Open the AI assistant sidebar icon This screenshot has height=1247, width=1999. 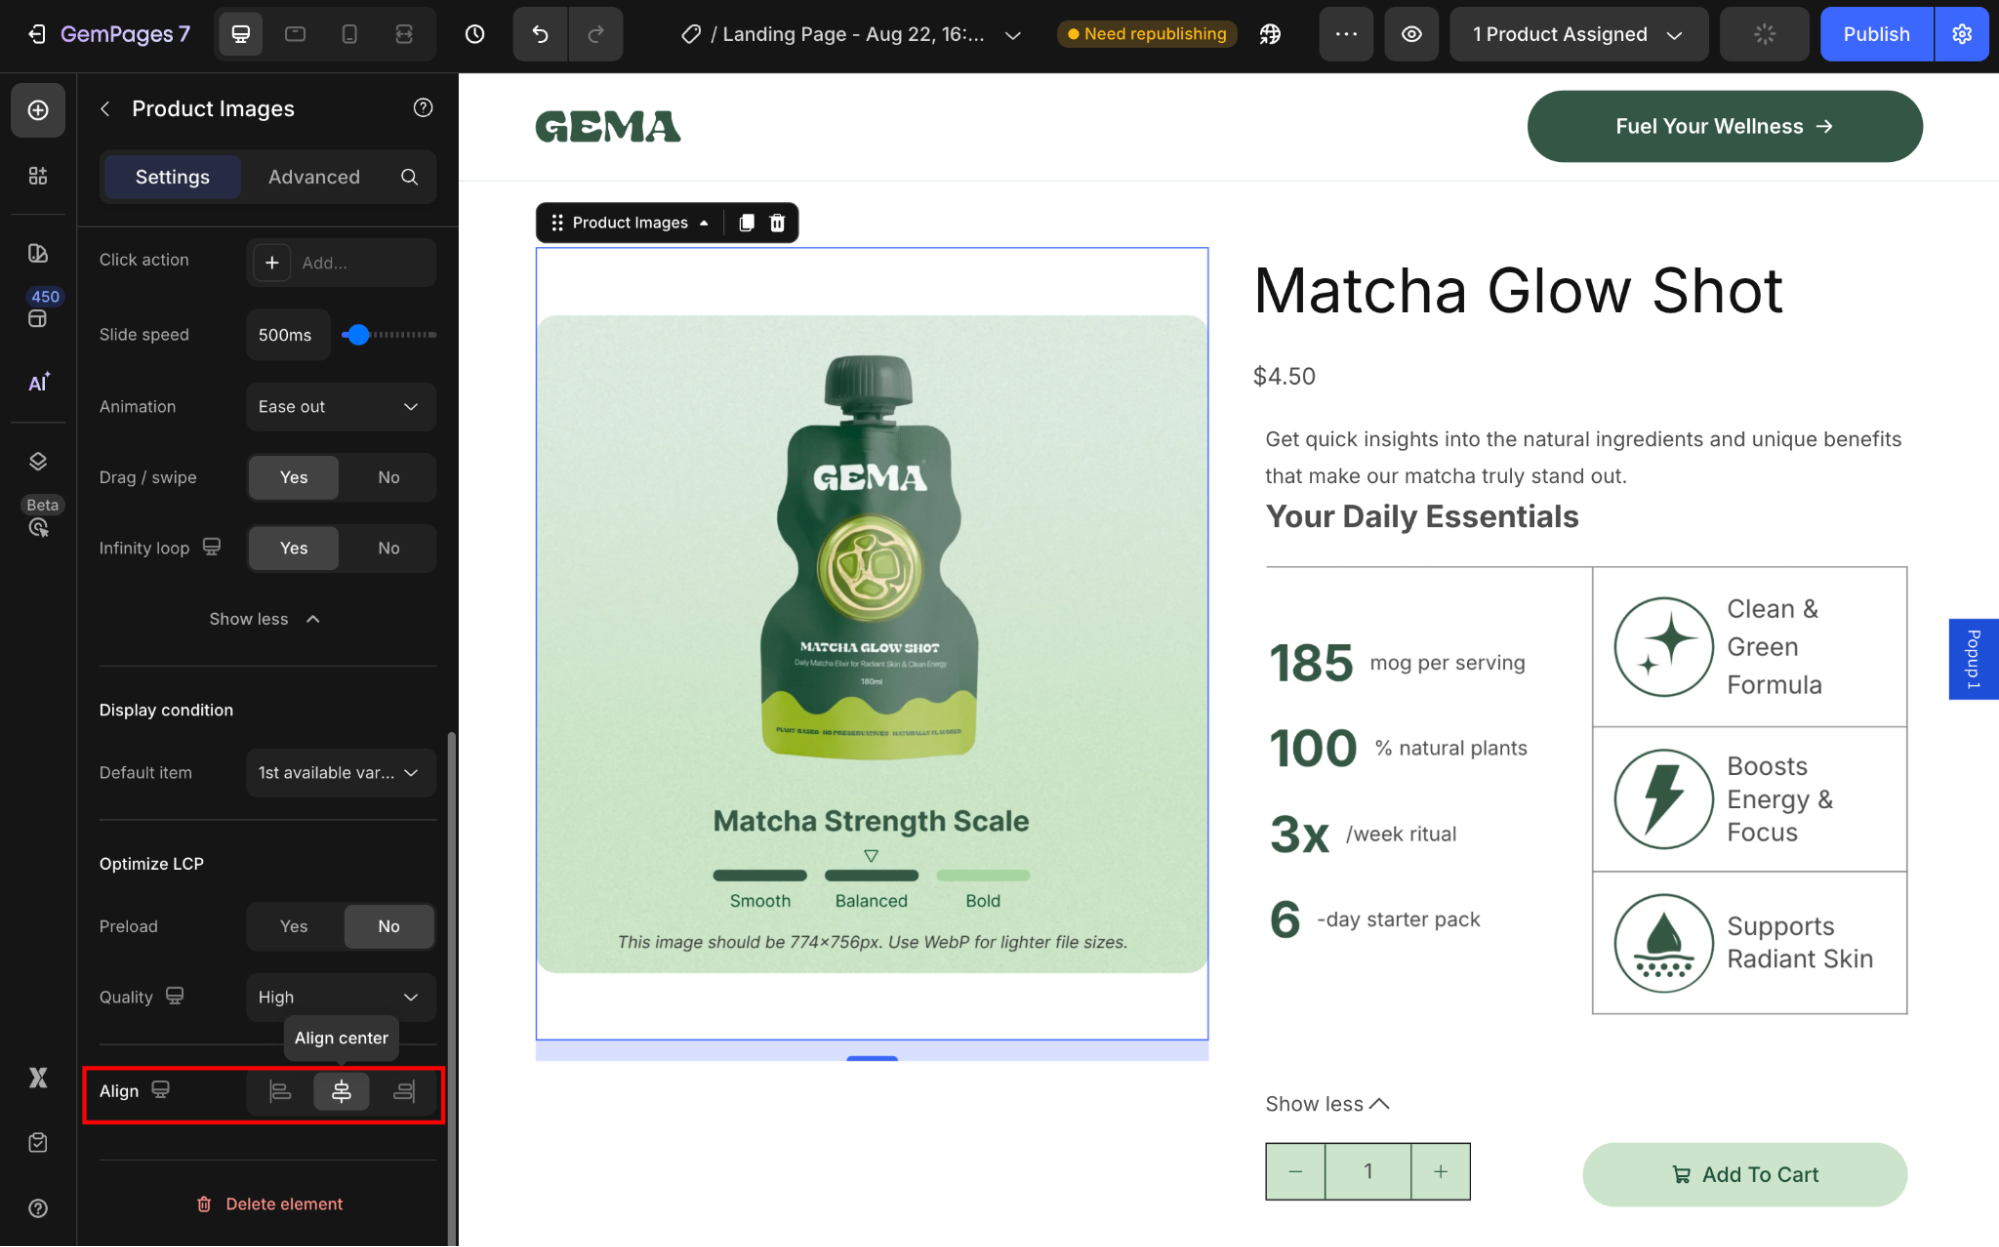(38, 383)
